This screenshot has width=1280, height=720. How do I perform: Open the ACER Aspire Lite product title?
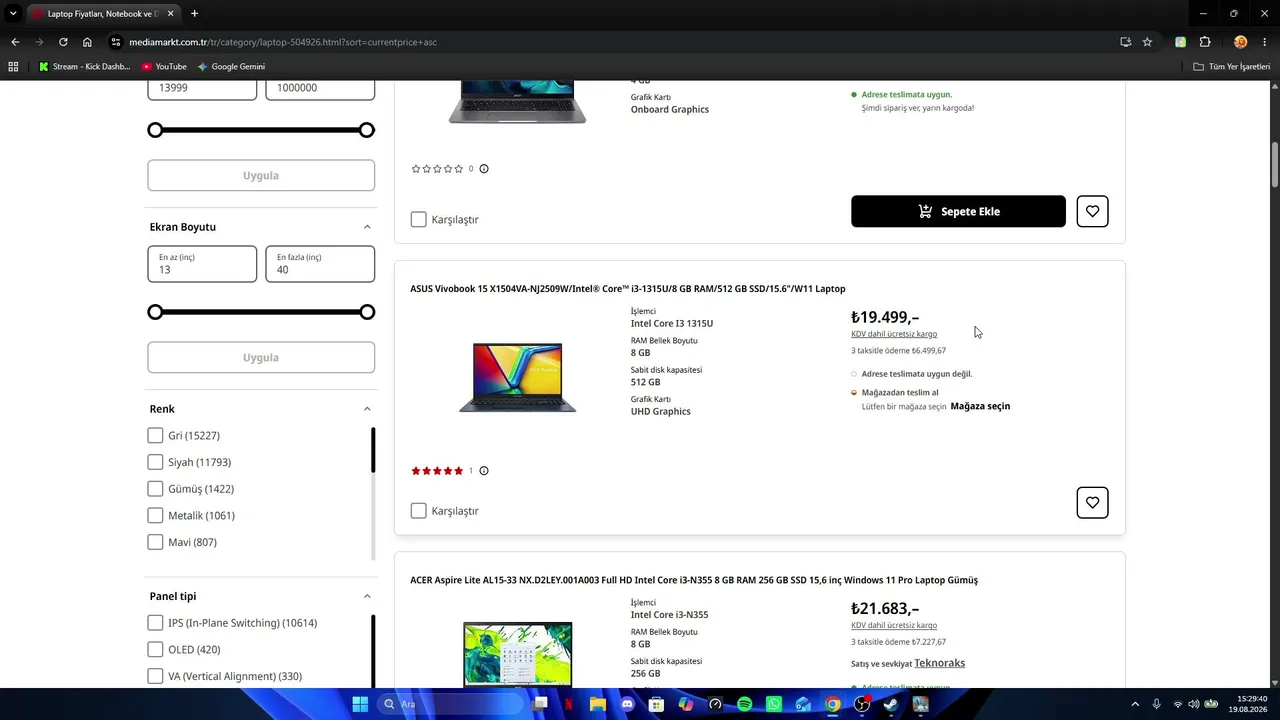pos(694,580)
